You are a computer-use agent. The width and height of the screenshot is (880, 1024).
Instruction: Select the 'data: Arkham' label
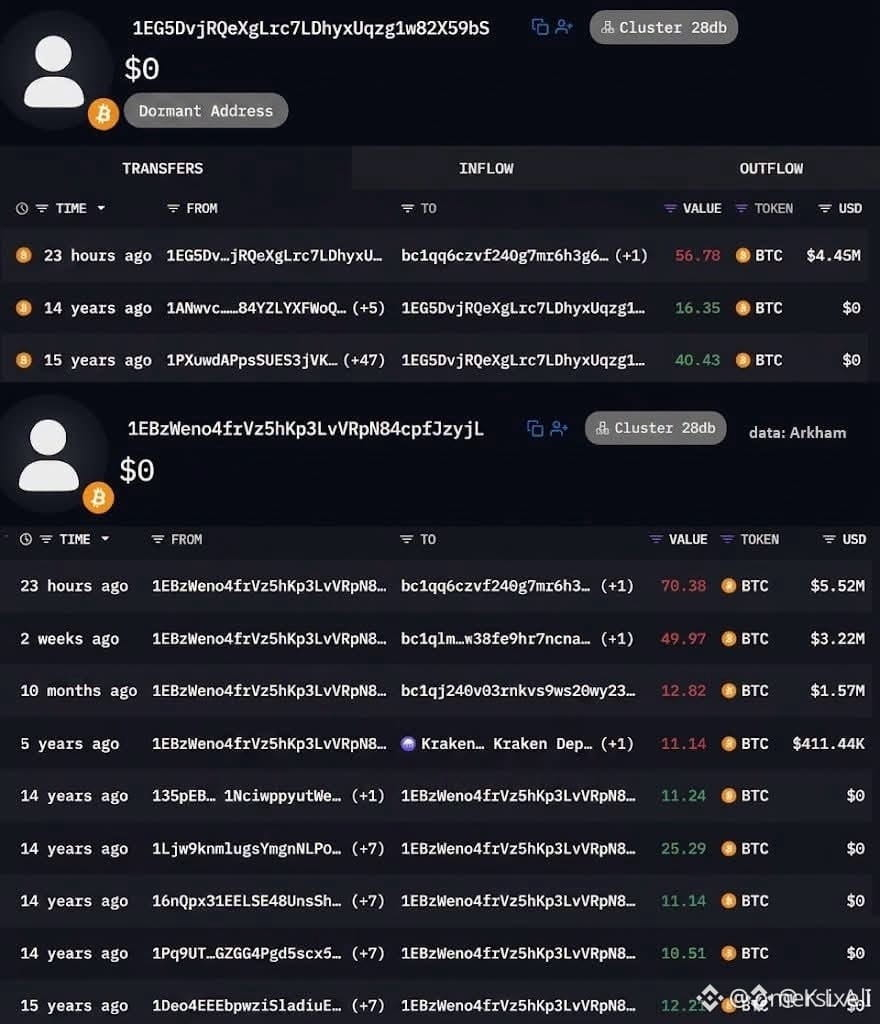point(797,433)
